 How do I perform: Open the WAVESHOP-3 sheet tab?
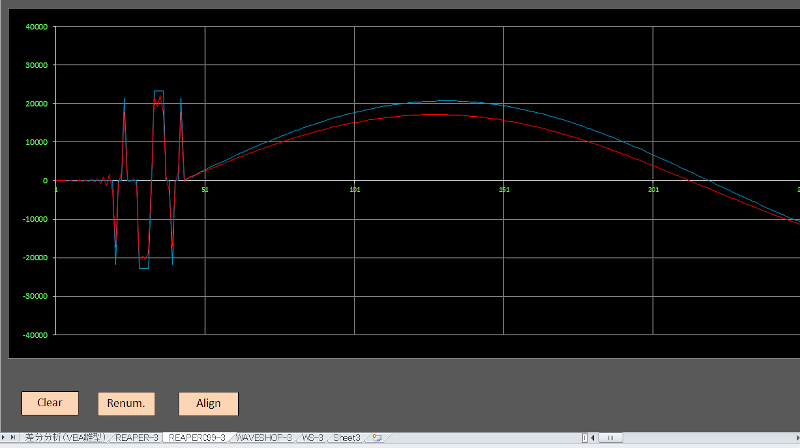pos(263,438)
